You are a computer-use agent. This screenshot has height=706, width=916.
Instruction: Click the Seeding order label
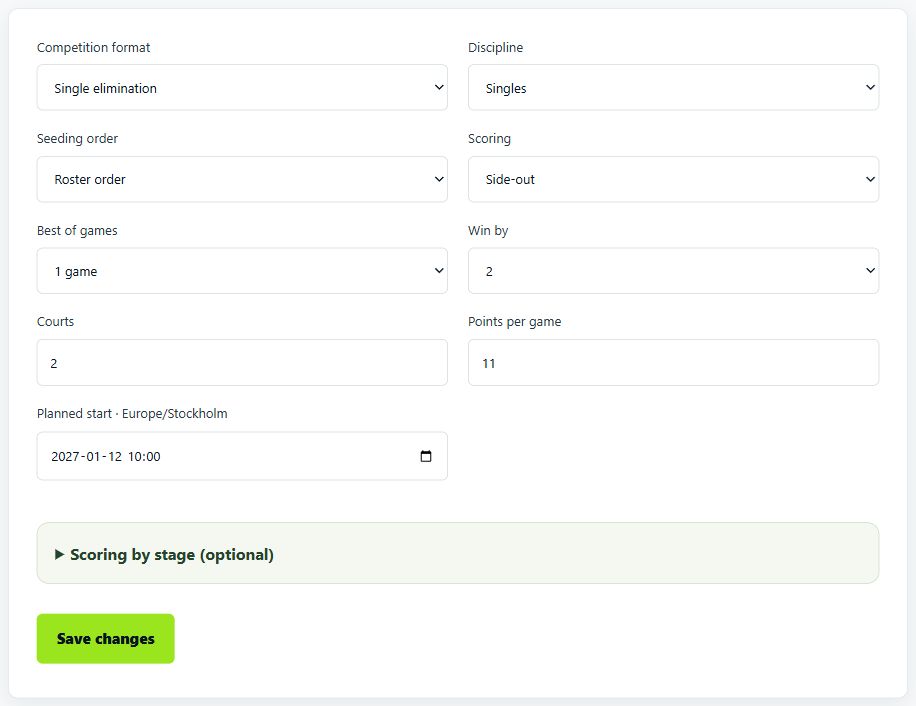[x=77, y=138]
